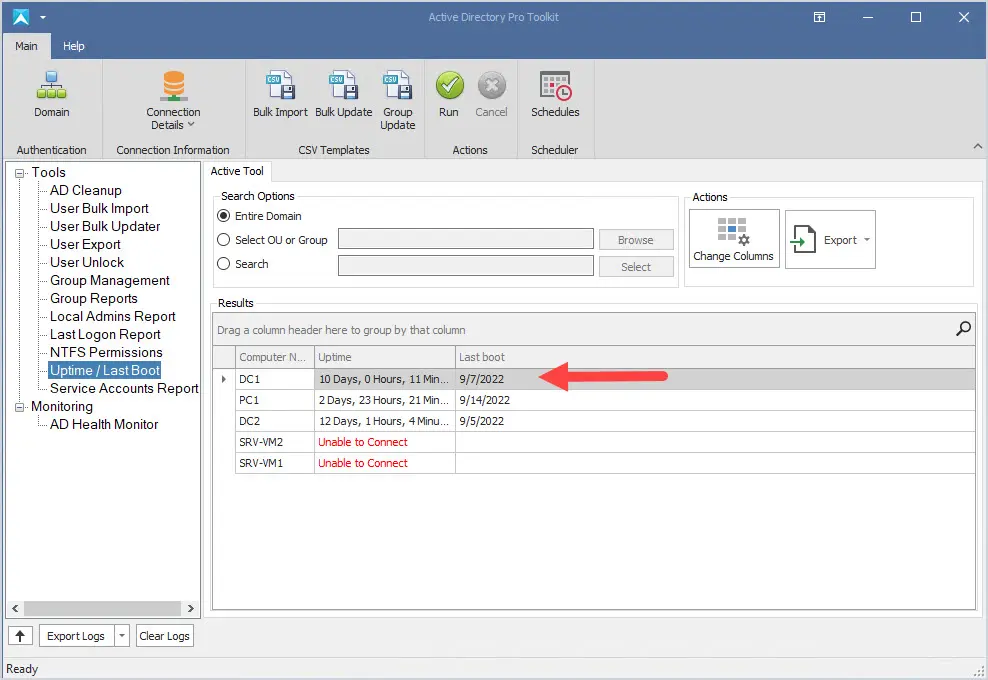988x680 pixels.
Task: Select the SRV-VM1 row name cell
Action: click(x=275, y=463)
